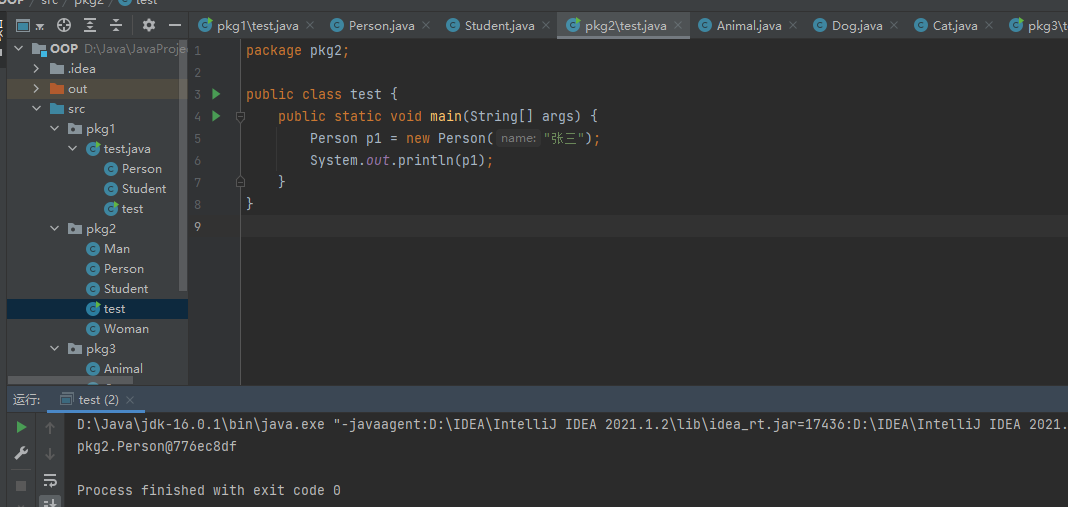Collapse the pkg3 package
The image size is (1068, 507).
coord(54,349)
